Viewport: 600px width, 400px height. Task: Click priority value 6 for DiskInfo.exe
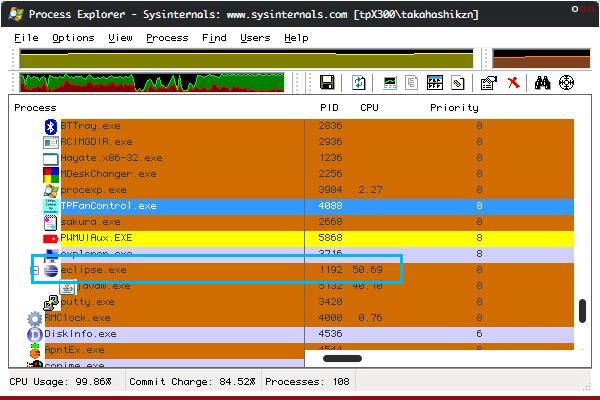479,334
